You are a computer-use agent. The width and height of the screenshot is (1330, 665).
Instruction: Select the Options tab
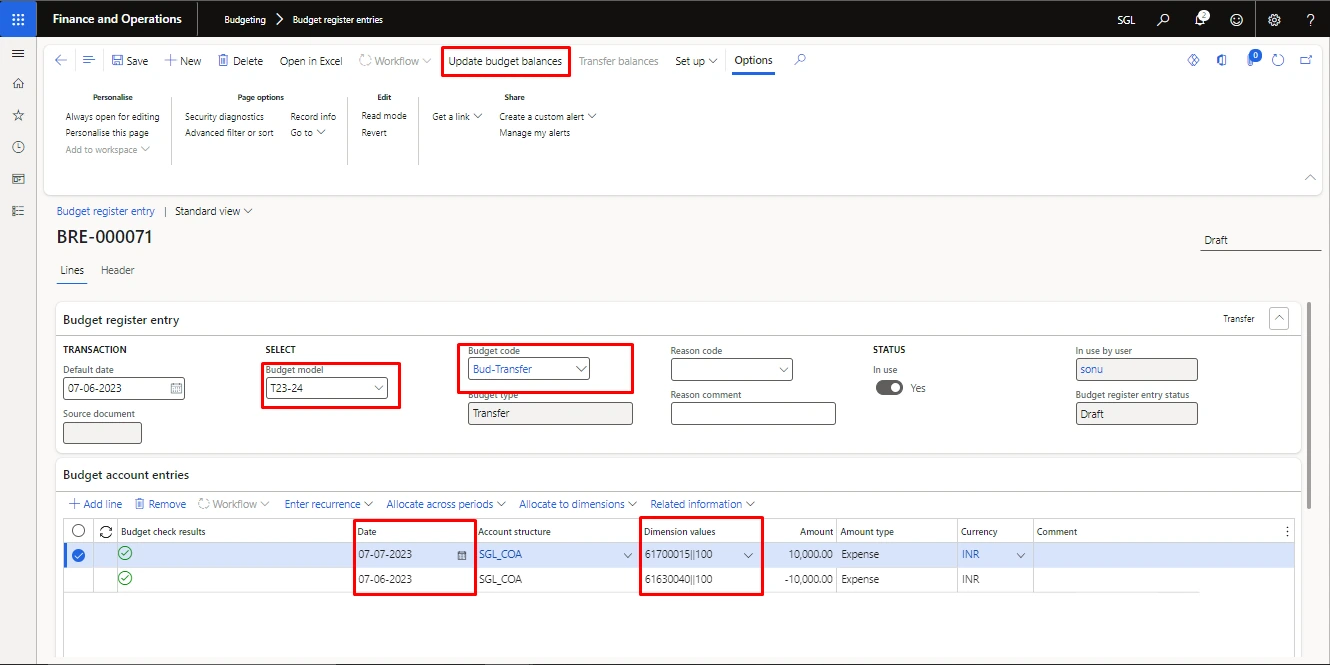click(x=753, y=60)
